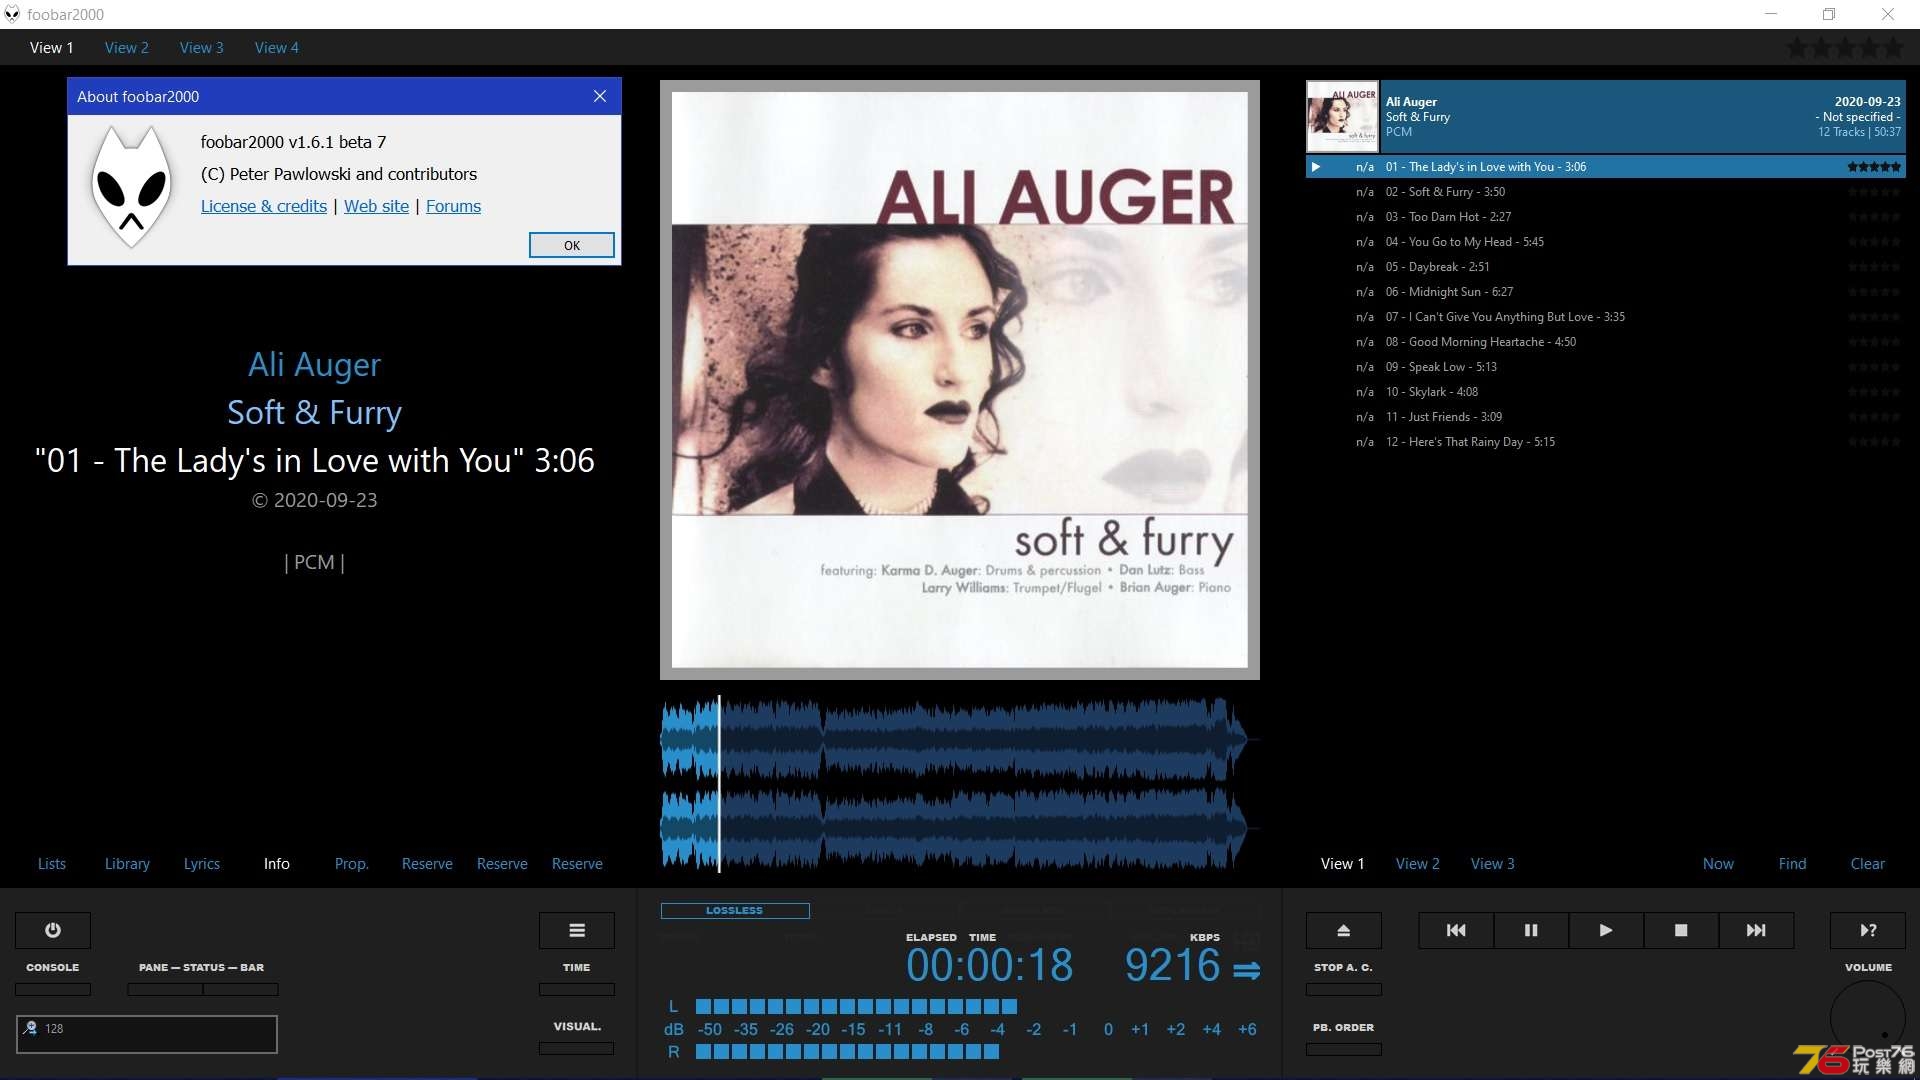
Task: Open the Library tab in left panel
Action: 127,864
